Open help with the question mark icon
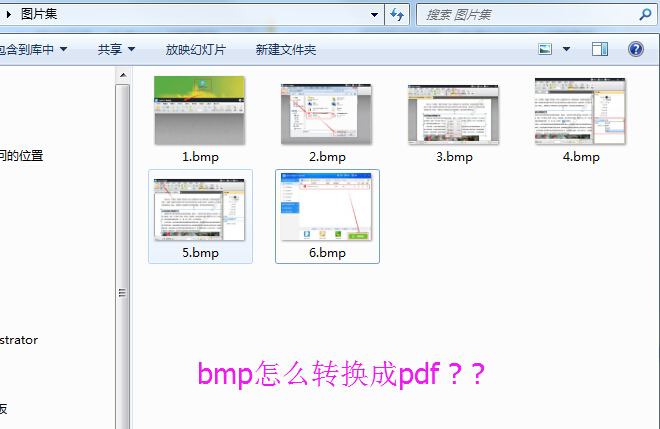This screenshot has height=429, width=660. coord(635,49)
